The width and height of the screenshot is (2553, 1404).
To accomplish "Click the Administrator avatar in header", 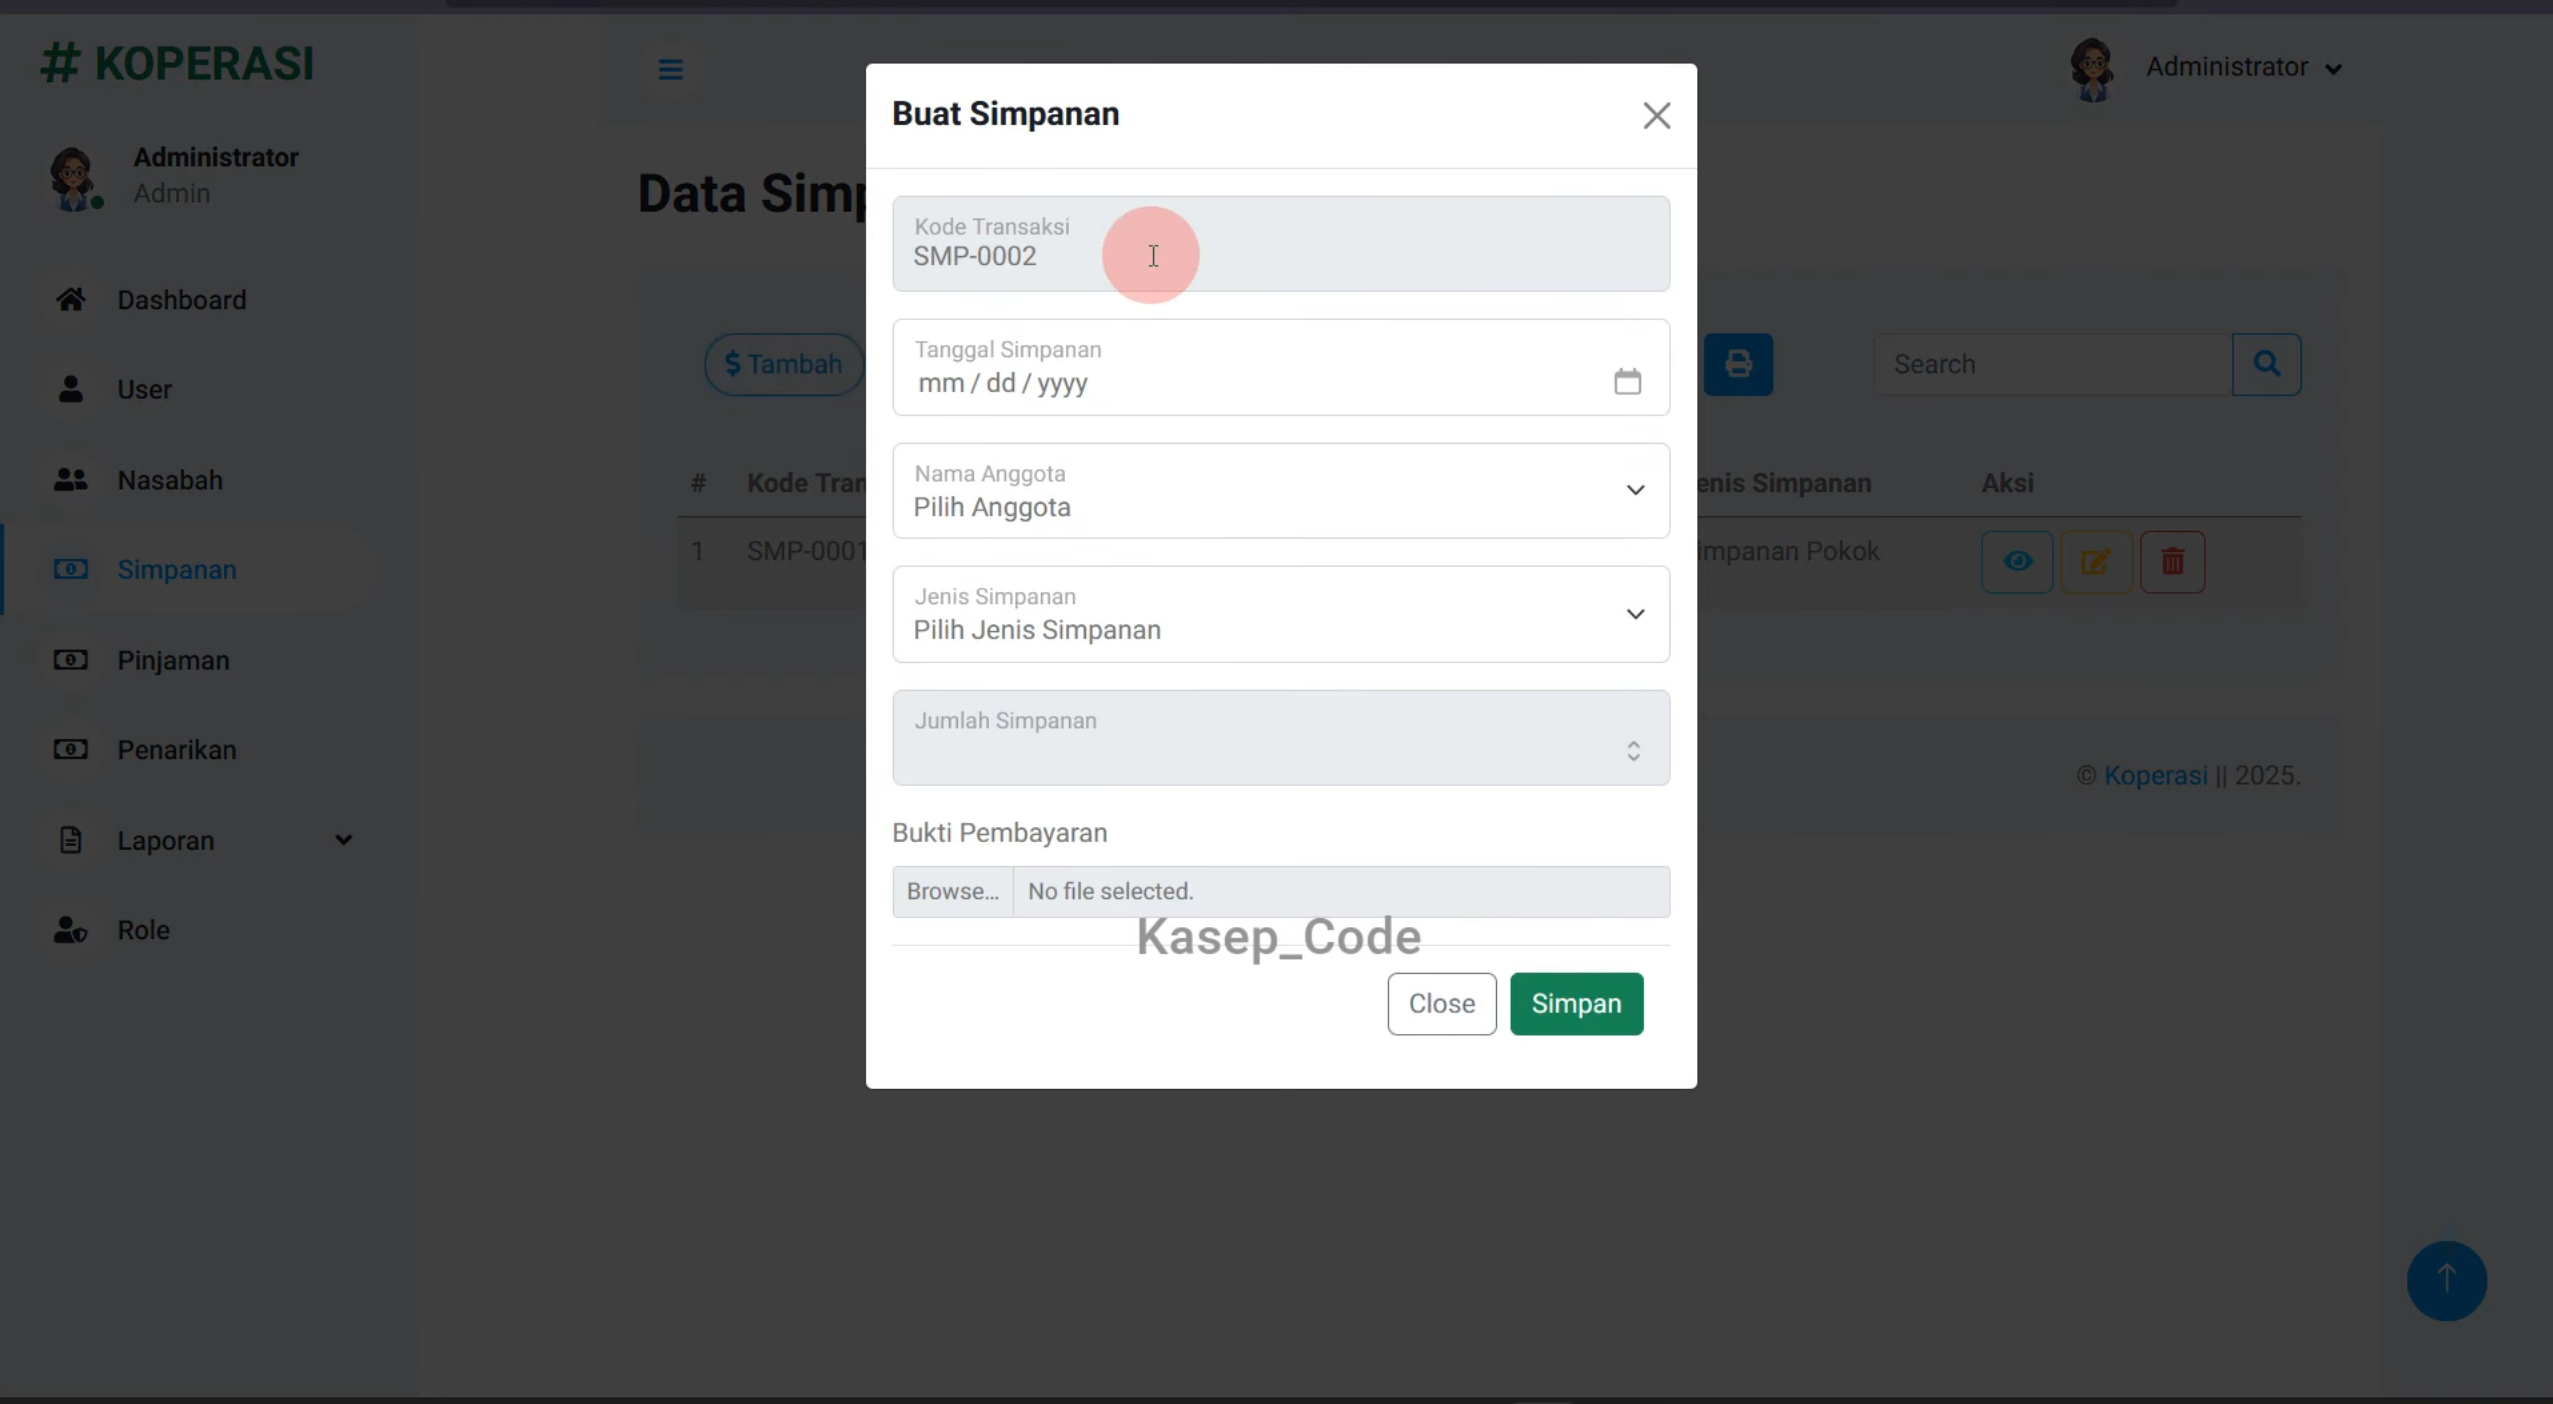I will click(2092, 69).
